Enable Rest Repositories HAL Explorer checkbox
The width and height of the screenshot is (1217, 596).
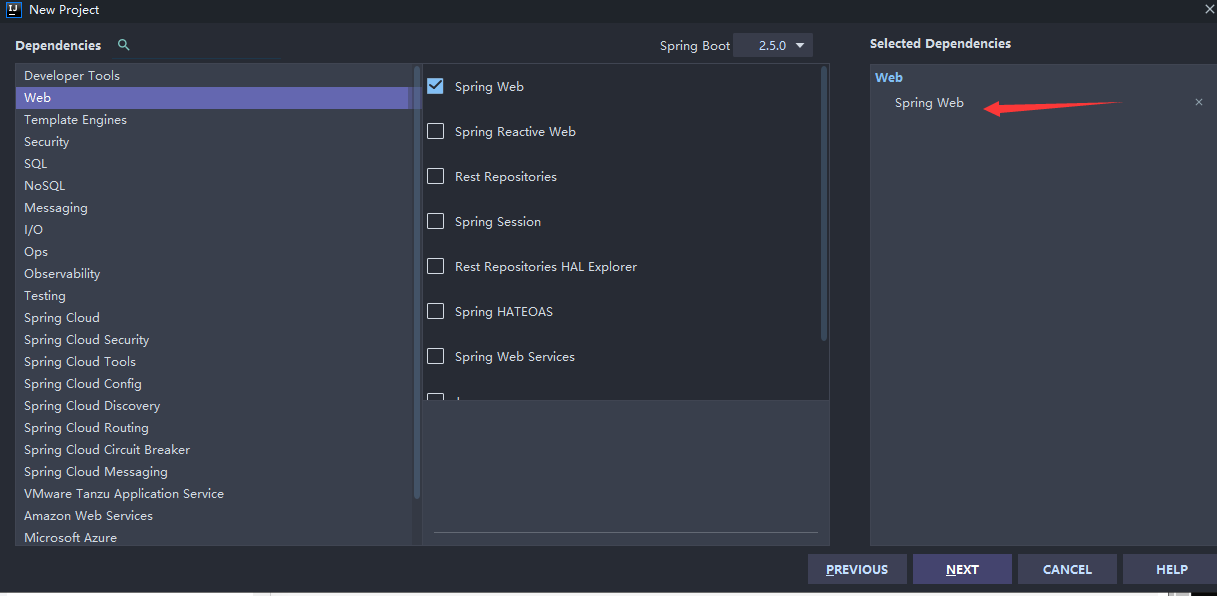[x=435, y=266]
